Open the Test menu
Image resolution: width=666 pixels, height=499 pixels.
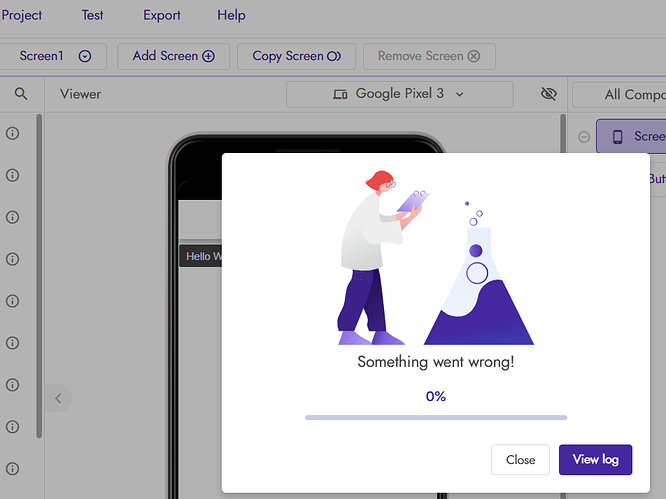[x=92, y=15]
